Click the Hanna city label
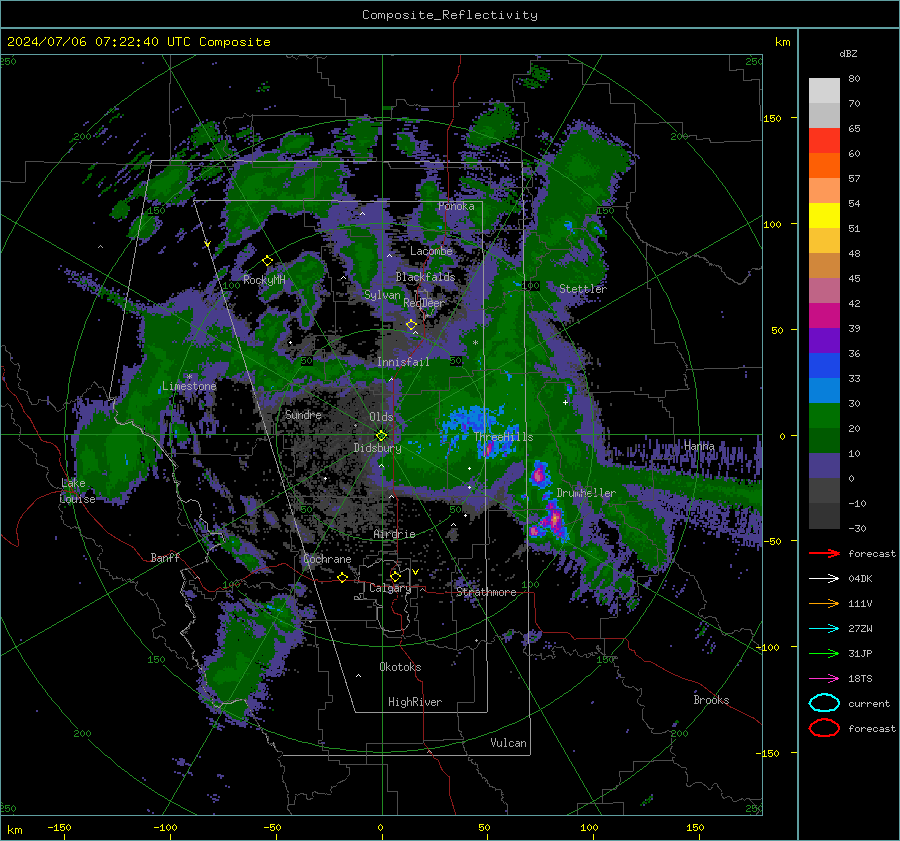 tap(699, 446)
